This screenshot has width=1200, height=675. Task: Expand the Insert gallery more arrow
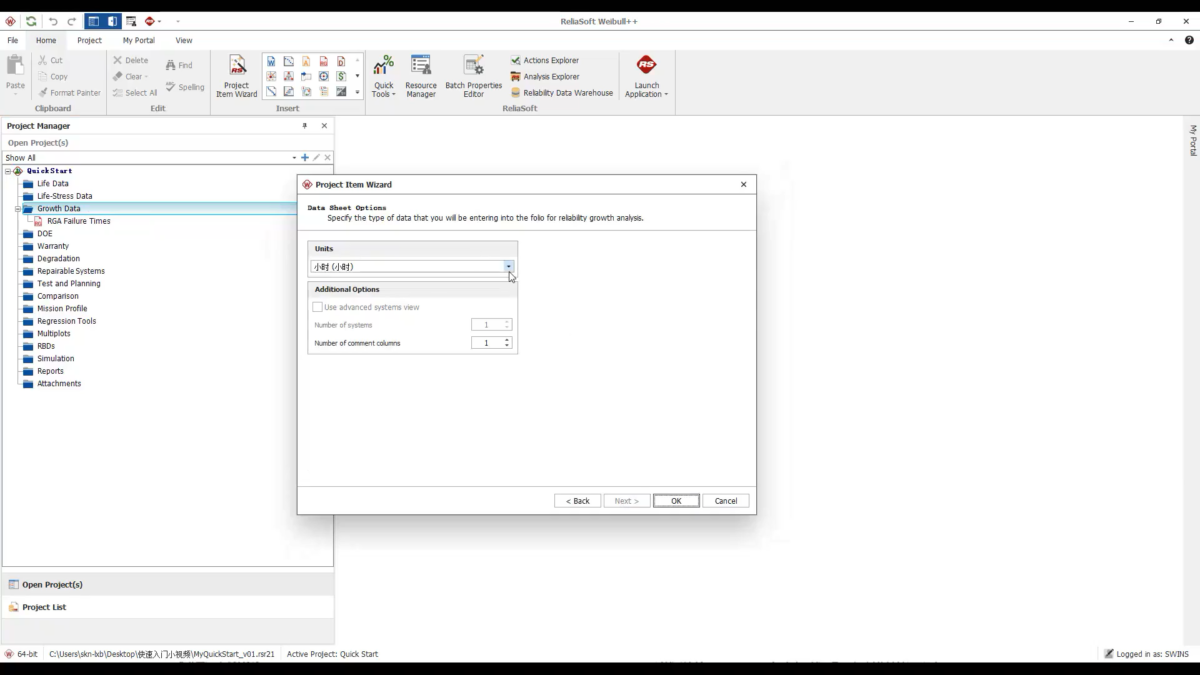tap(357, 92)
